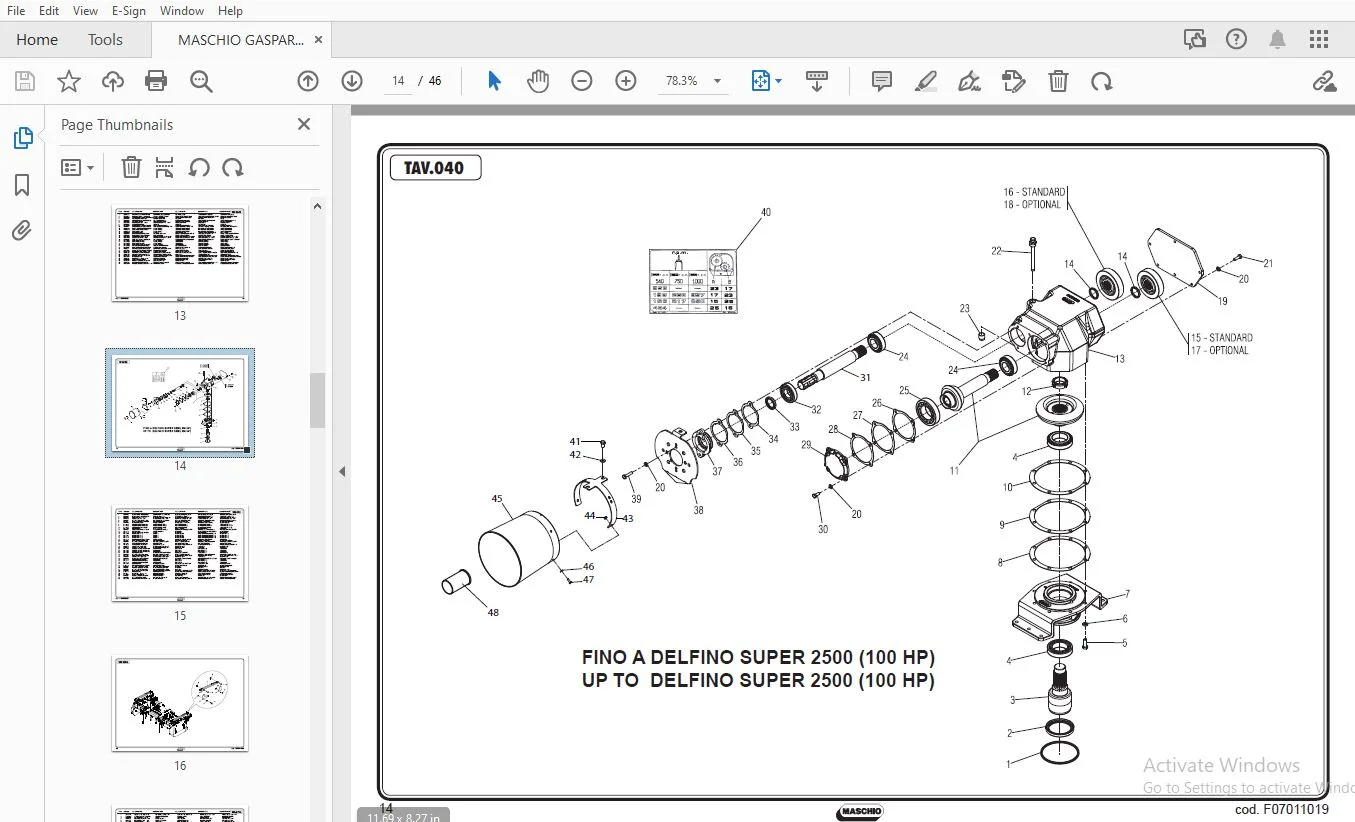The image size is (1355, 822).
Task: Rotate thumbnails counterclockwise
Action: [199, 168]
